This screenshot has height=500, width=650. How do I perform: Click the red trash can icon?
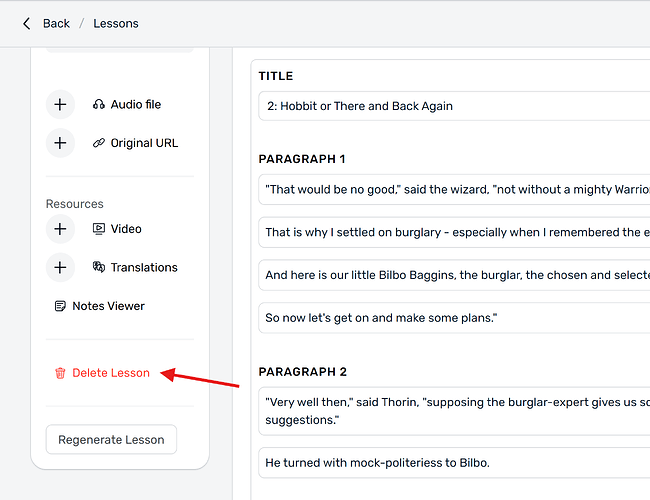[60, 373]
